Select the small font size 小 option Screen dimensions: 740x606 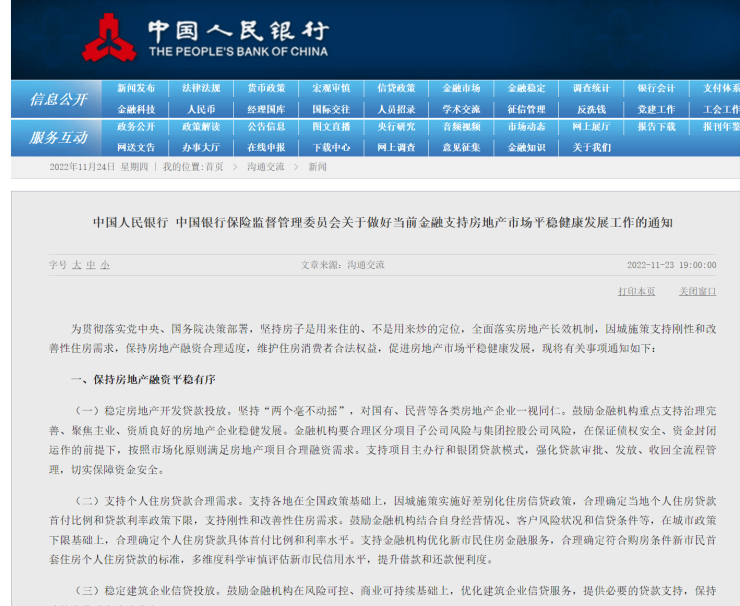click(x=104, y=265)
